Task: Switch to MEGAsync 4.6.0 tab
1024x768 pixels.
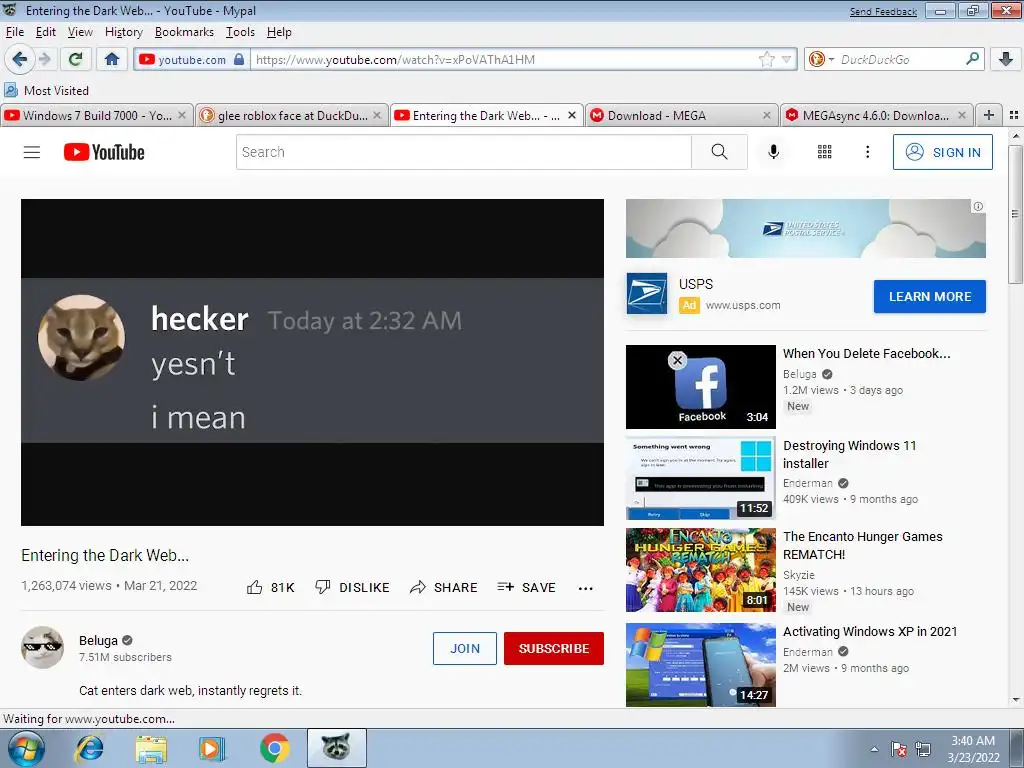Action: coord(876,116)
